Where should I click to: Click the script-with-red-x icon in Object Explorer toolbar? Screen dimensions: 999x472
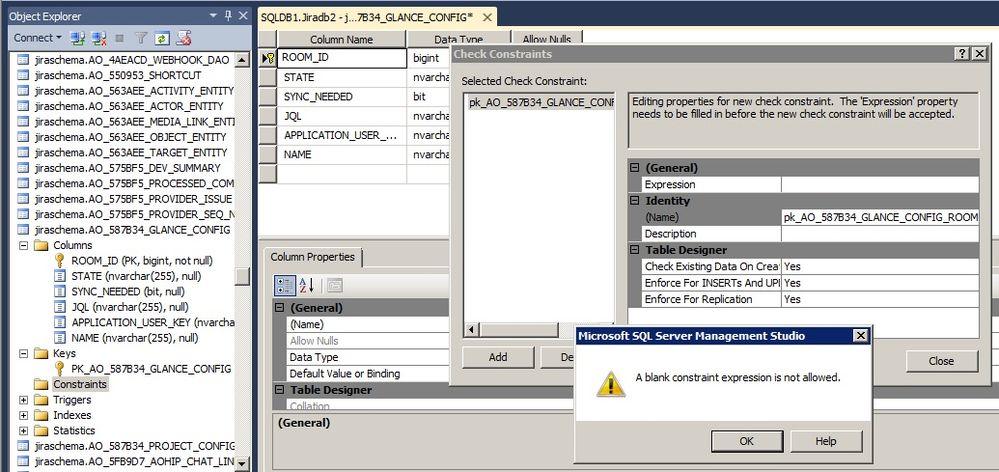(x=183, y=38)
